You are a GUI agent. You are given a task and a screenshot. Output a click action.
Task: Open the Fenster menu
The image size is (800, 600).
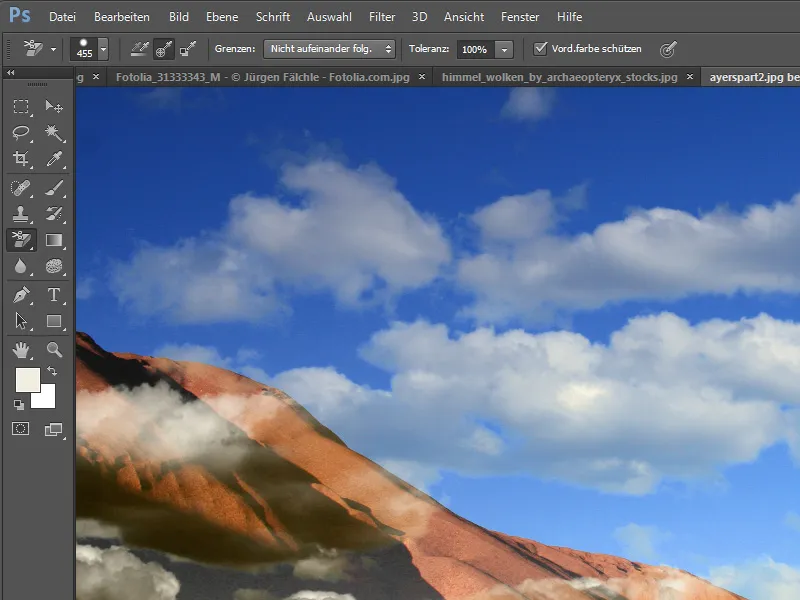pyautogui.click(x=520, y=17)
